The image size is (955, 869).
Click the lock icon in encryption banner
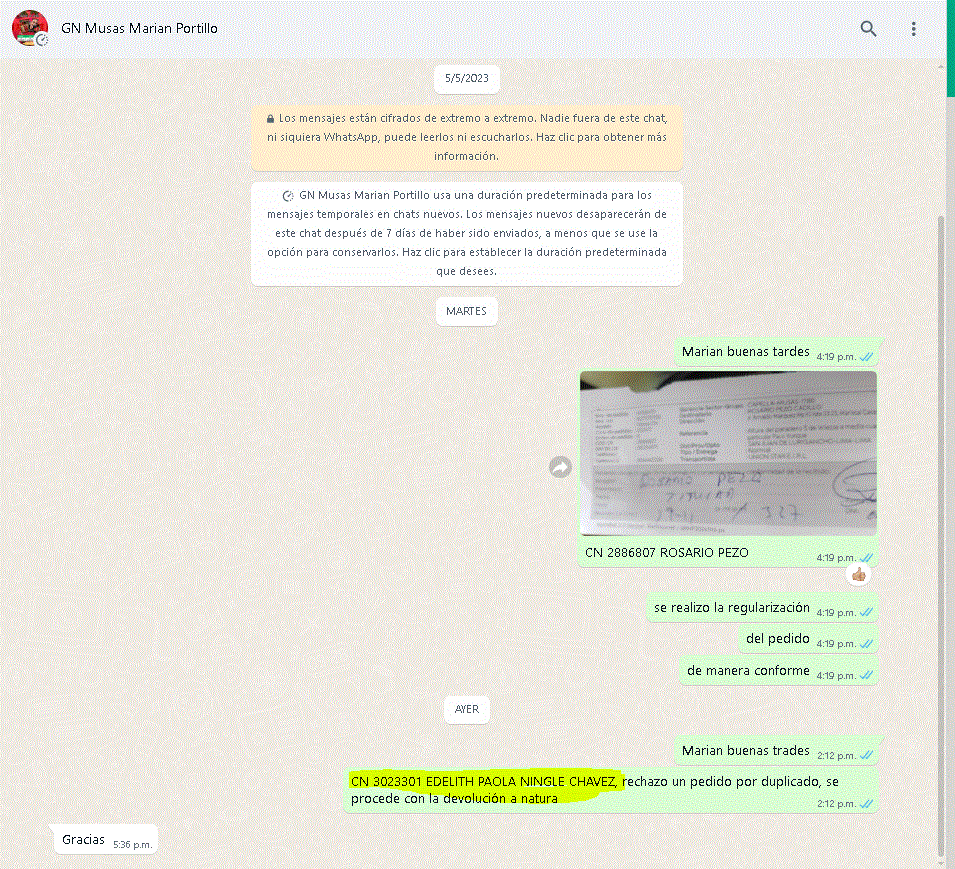click(271, 117)
